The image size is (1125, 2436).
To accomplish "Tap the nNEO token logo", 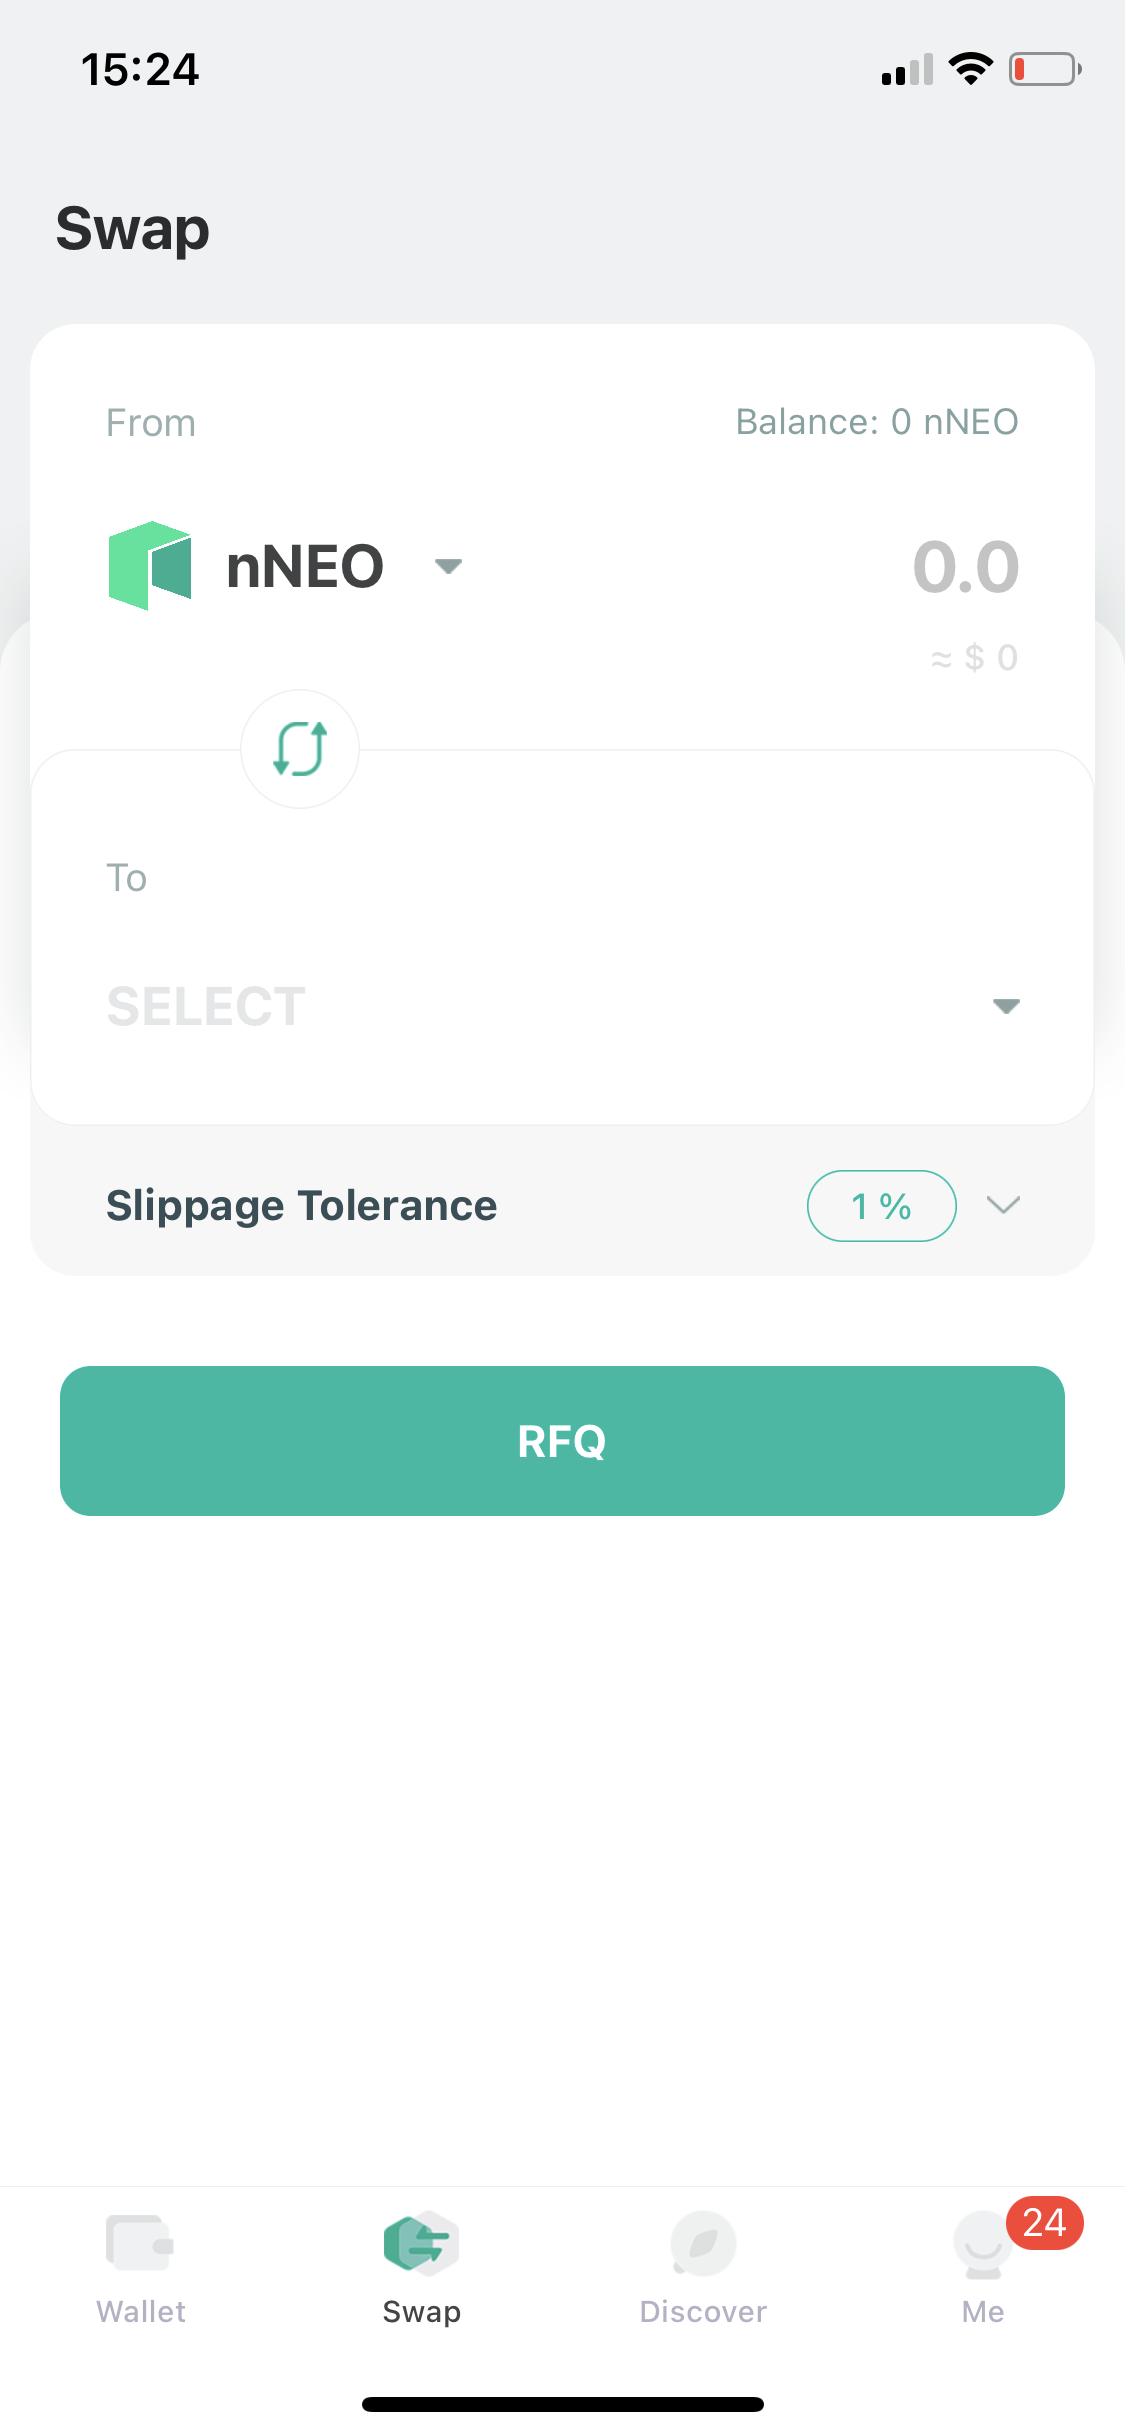I will (150, 566).
